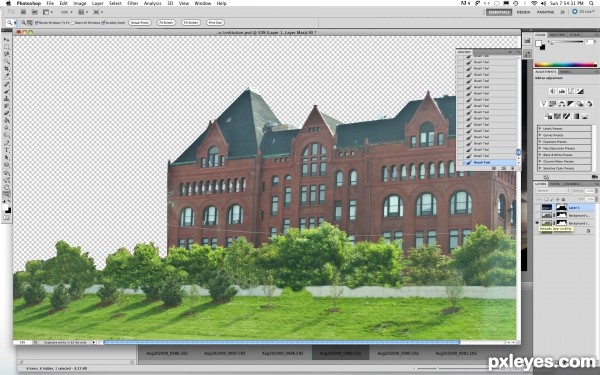This screenshot has height=375, width=600.
Task: Add a Black & White adjustment icon
Action: click(571, 104)
